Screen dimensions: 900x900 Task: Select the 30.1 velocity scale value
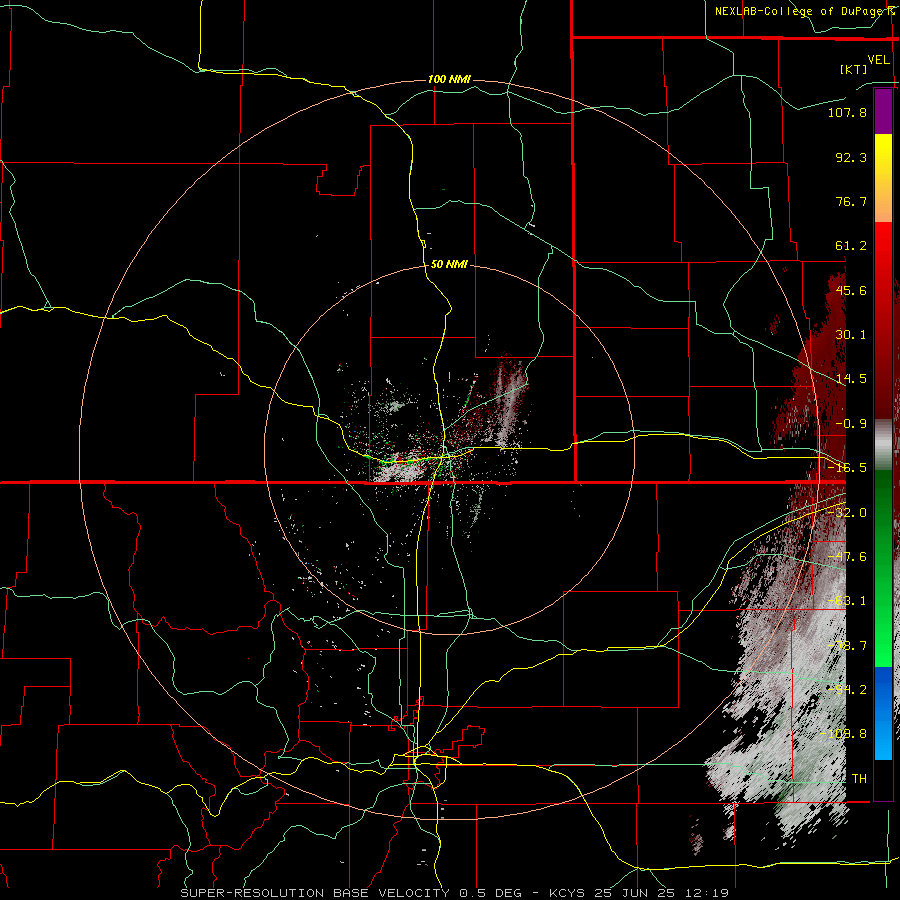pyautogui.click(x=851, y=335)
